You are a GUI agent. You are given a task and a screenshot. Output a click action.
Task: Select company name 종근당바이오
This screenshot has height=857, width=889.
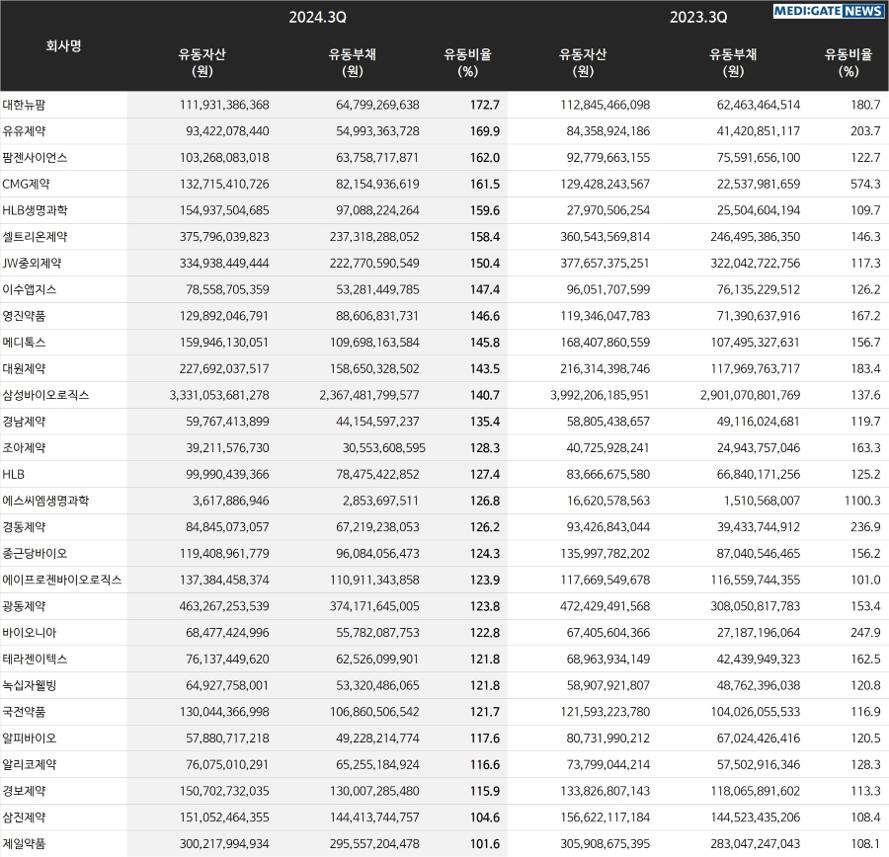[35, 553]
